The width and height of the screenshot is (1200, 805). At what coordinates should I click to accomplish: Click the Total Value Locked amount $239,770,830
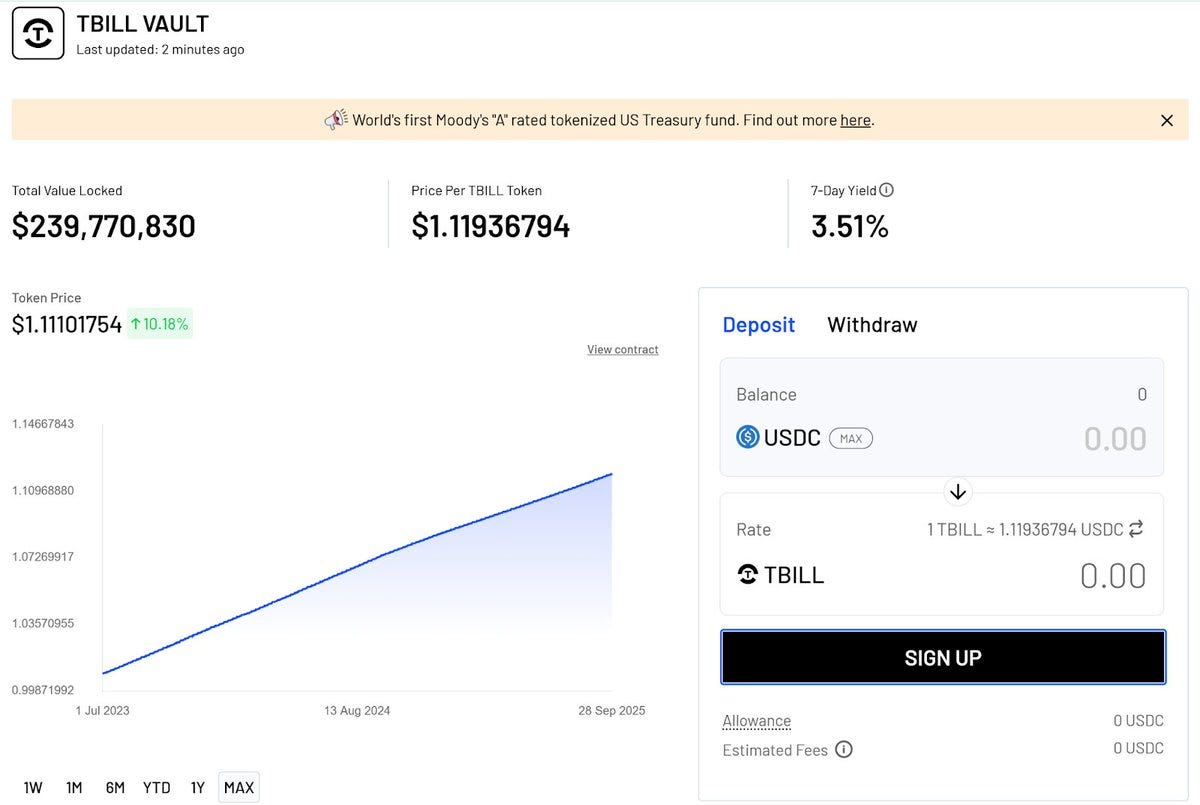pyautogui.click(x=104, y=227)
